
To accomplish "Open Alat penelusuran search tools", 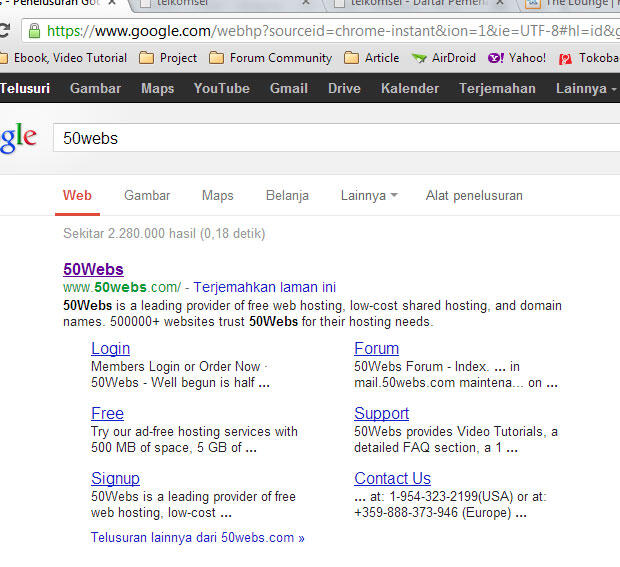I will (x=474, y=196).
